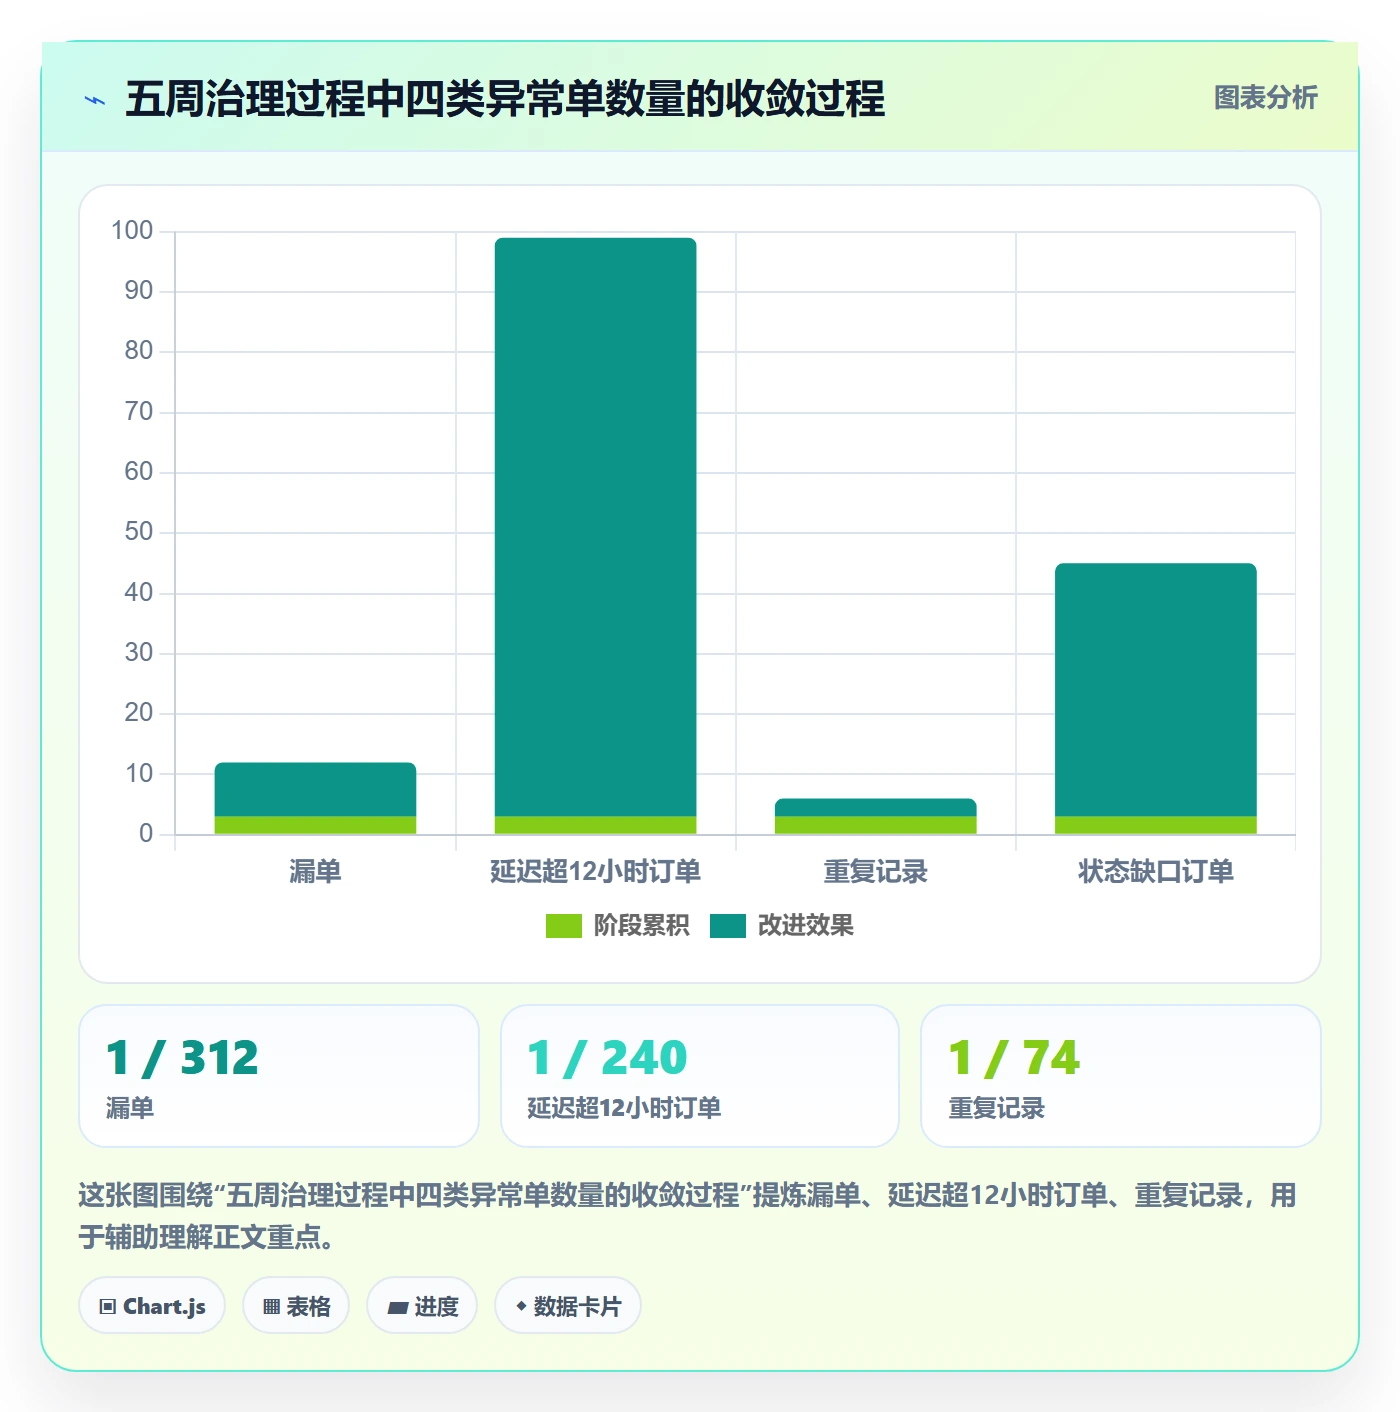Click the teal 漏单 bar in the chart
Image resolution: width=1400 pixels, height=1412 pixels.
[315, 789]
